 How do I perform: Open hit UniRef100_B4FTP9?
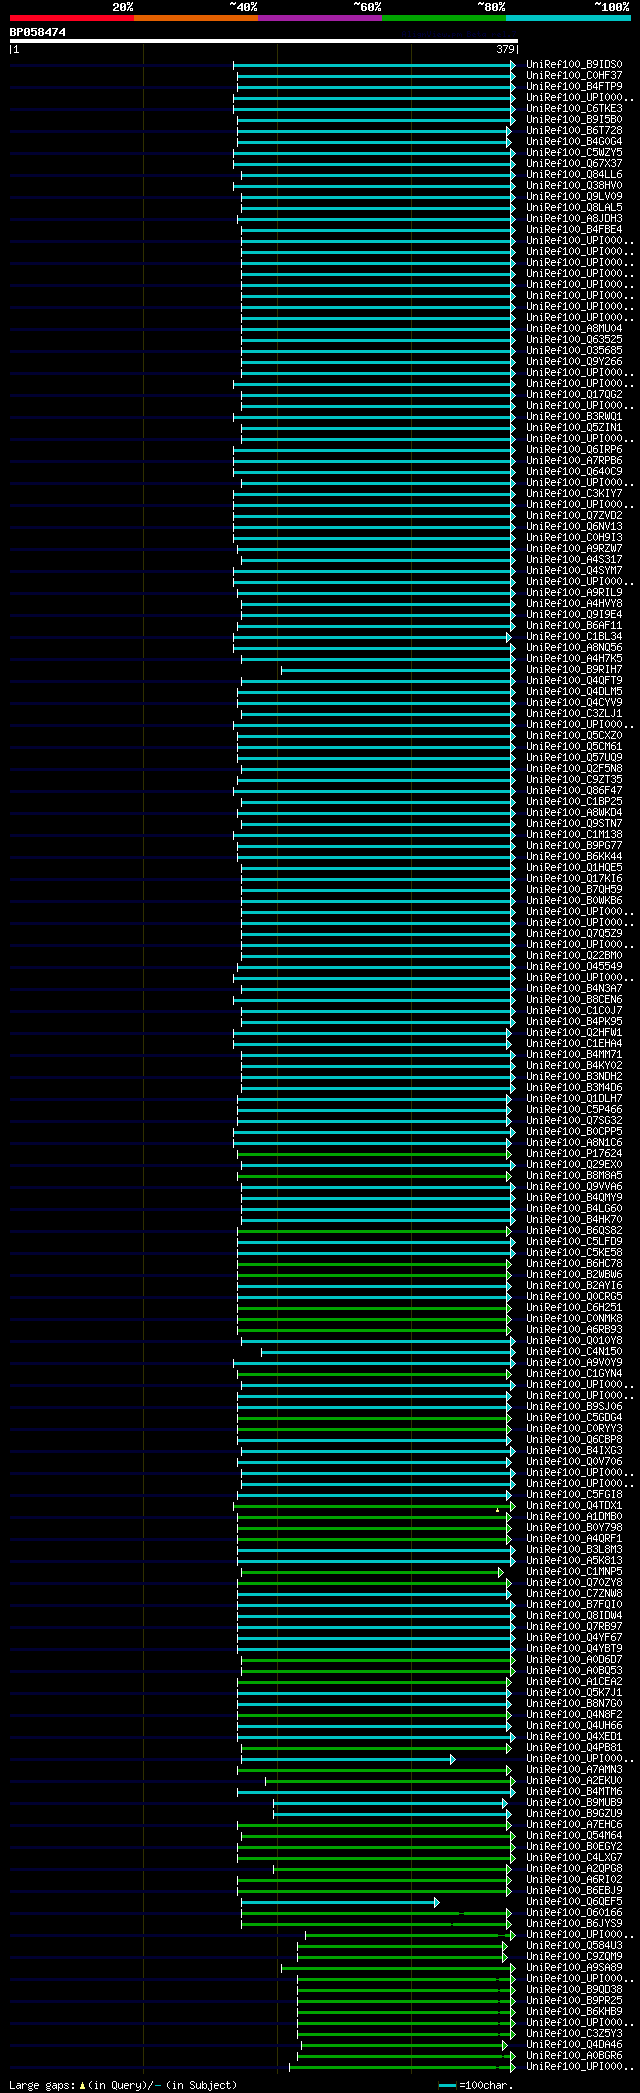pyautogui.click(x=574, y=86)
